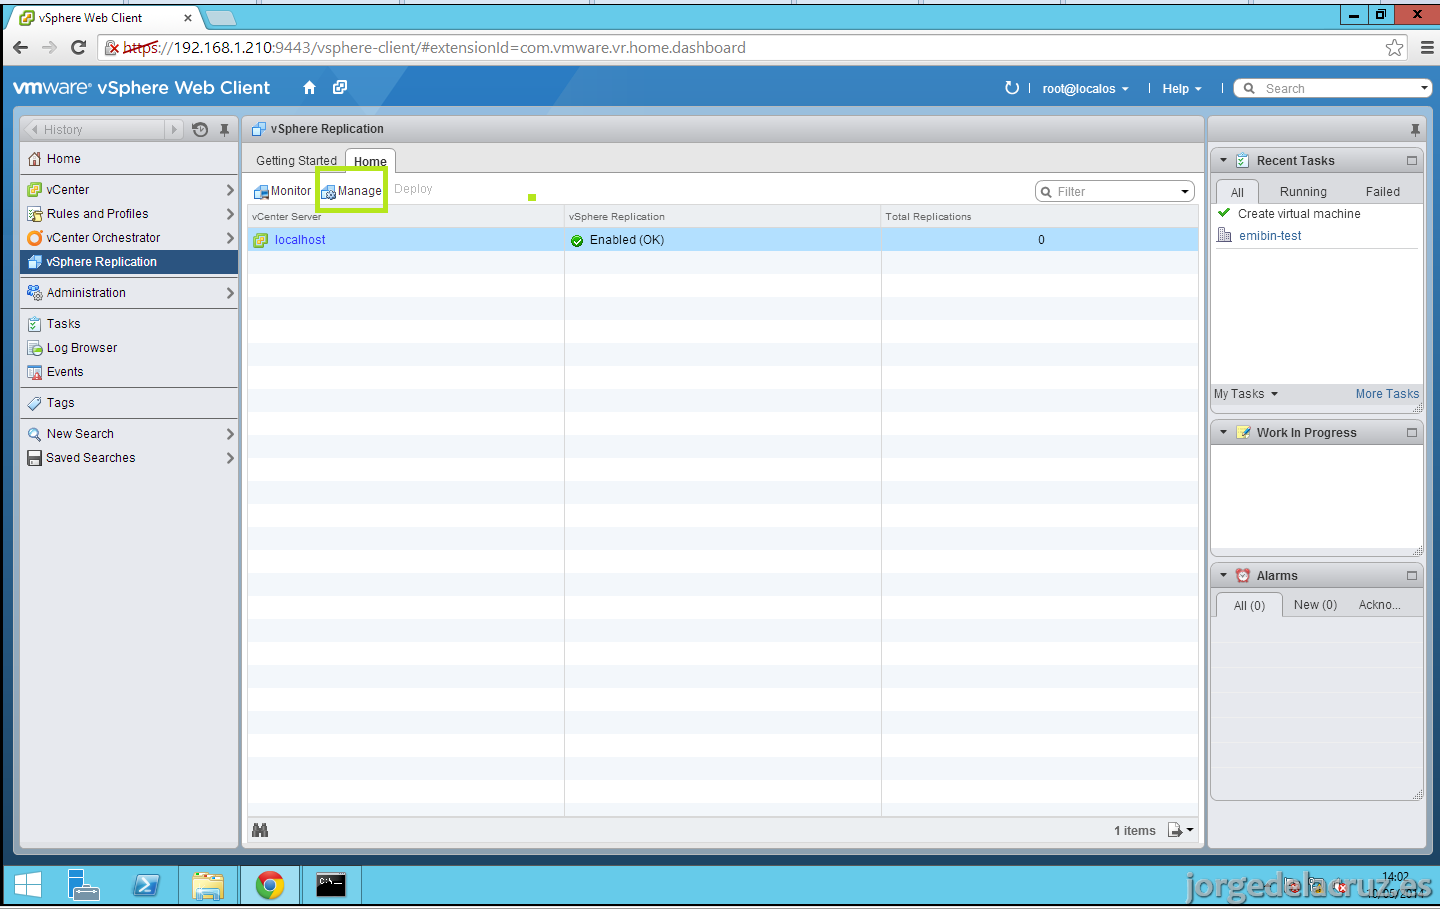Open Events in the navigator
The width and height of the screenshot is (1440, 910).
129,372
